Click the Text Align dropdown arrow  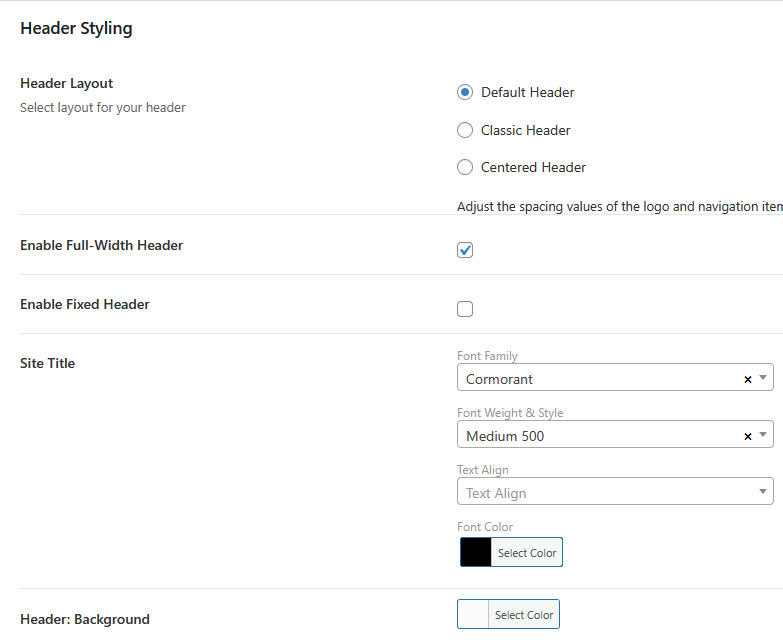[x=763, y=492]
